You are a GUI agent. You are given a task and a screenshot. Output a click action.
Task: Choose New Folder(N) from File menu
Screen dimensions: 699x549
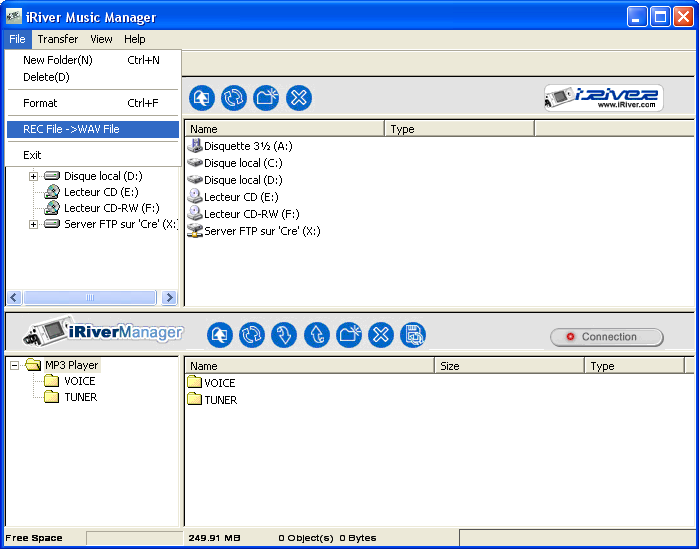93,60
